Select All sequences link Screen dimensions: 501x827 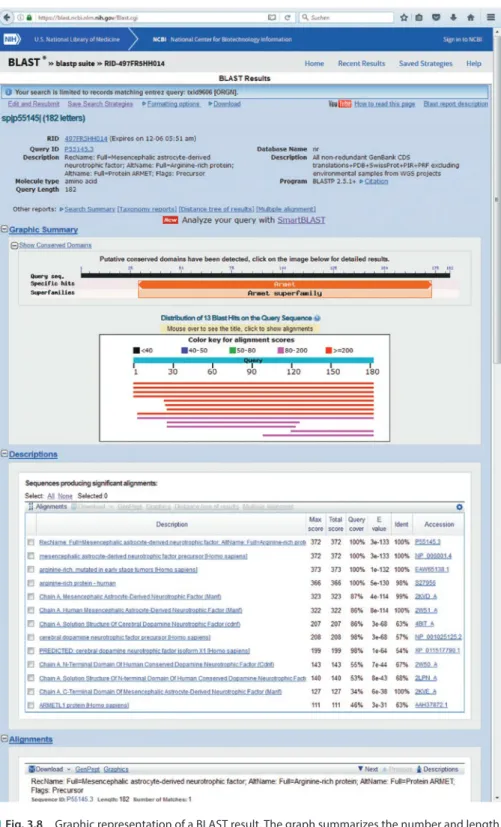tap(51, 496)
